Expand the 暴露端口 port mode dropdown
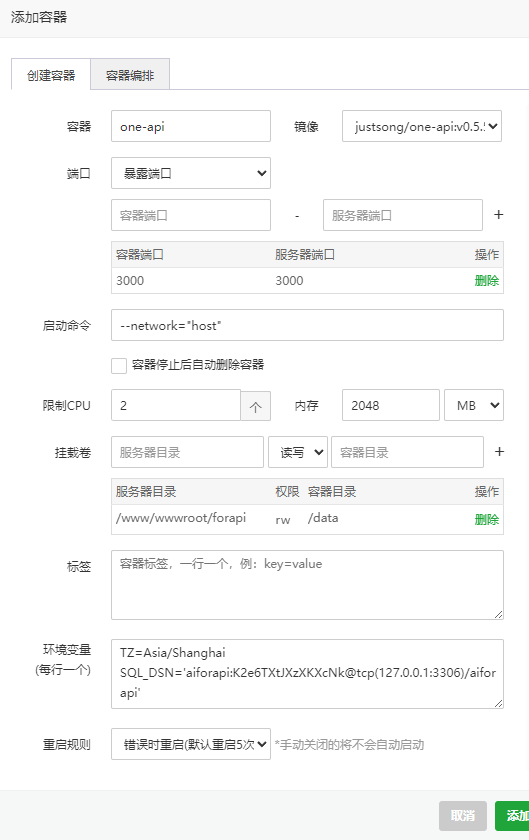The image size is (529, 840). [x=191, y=173]
